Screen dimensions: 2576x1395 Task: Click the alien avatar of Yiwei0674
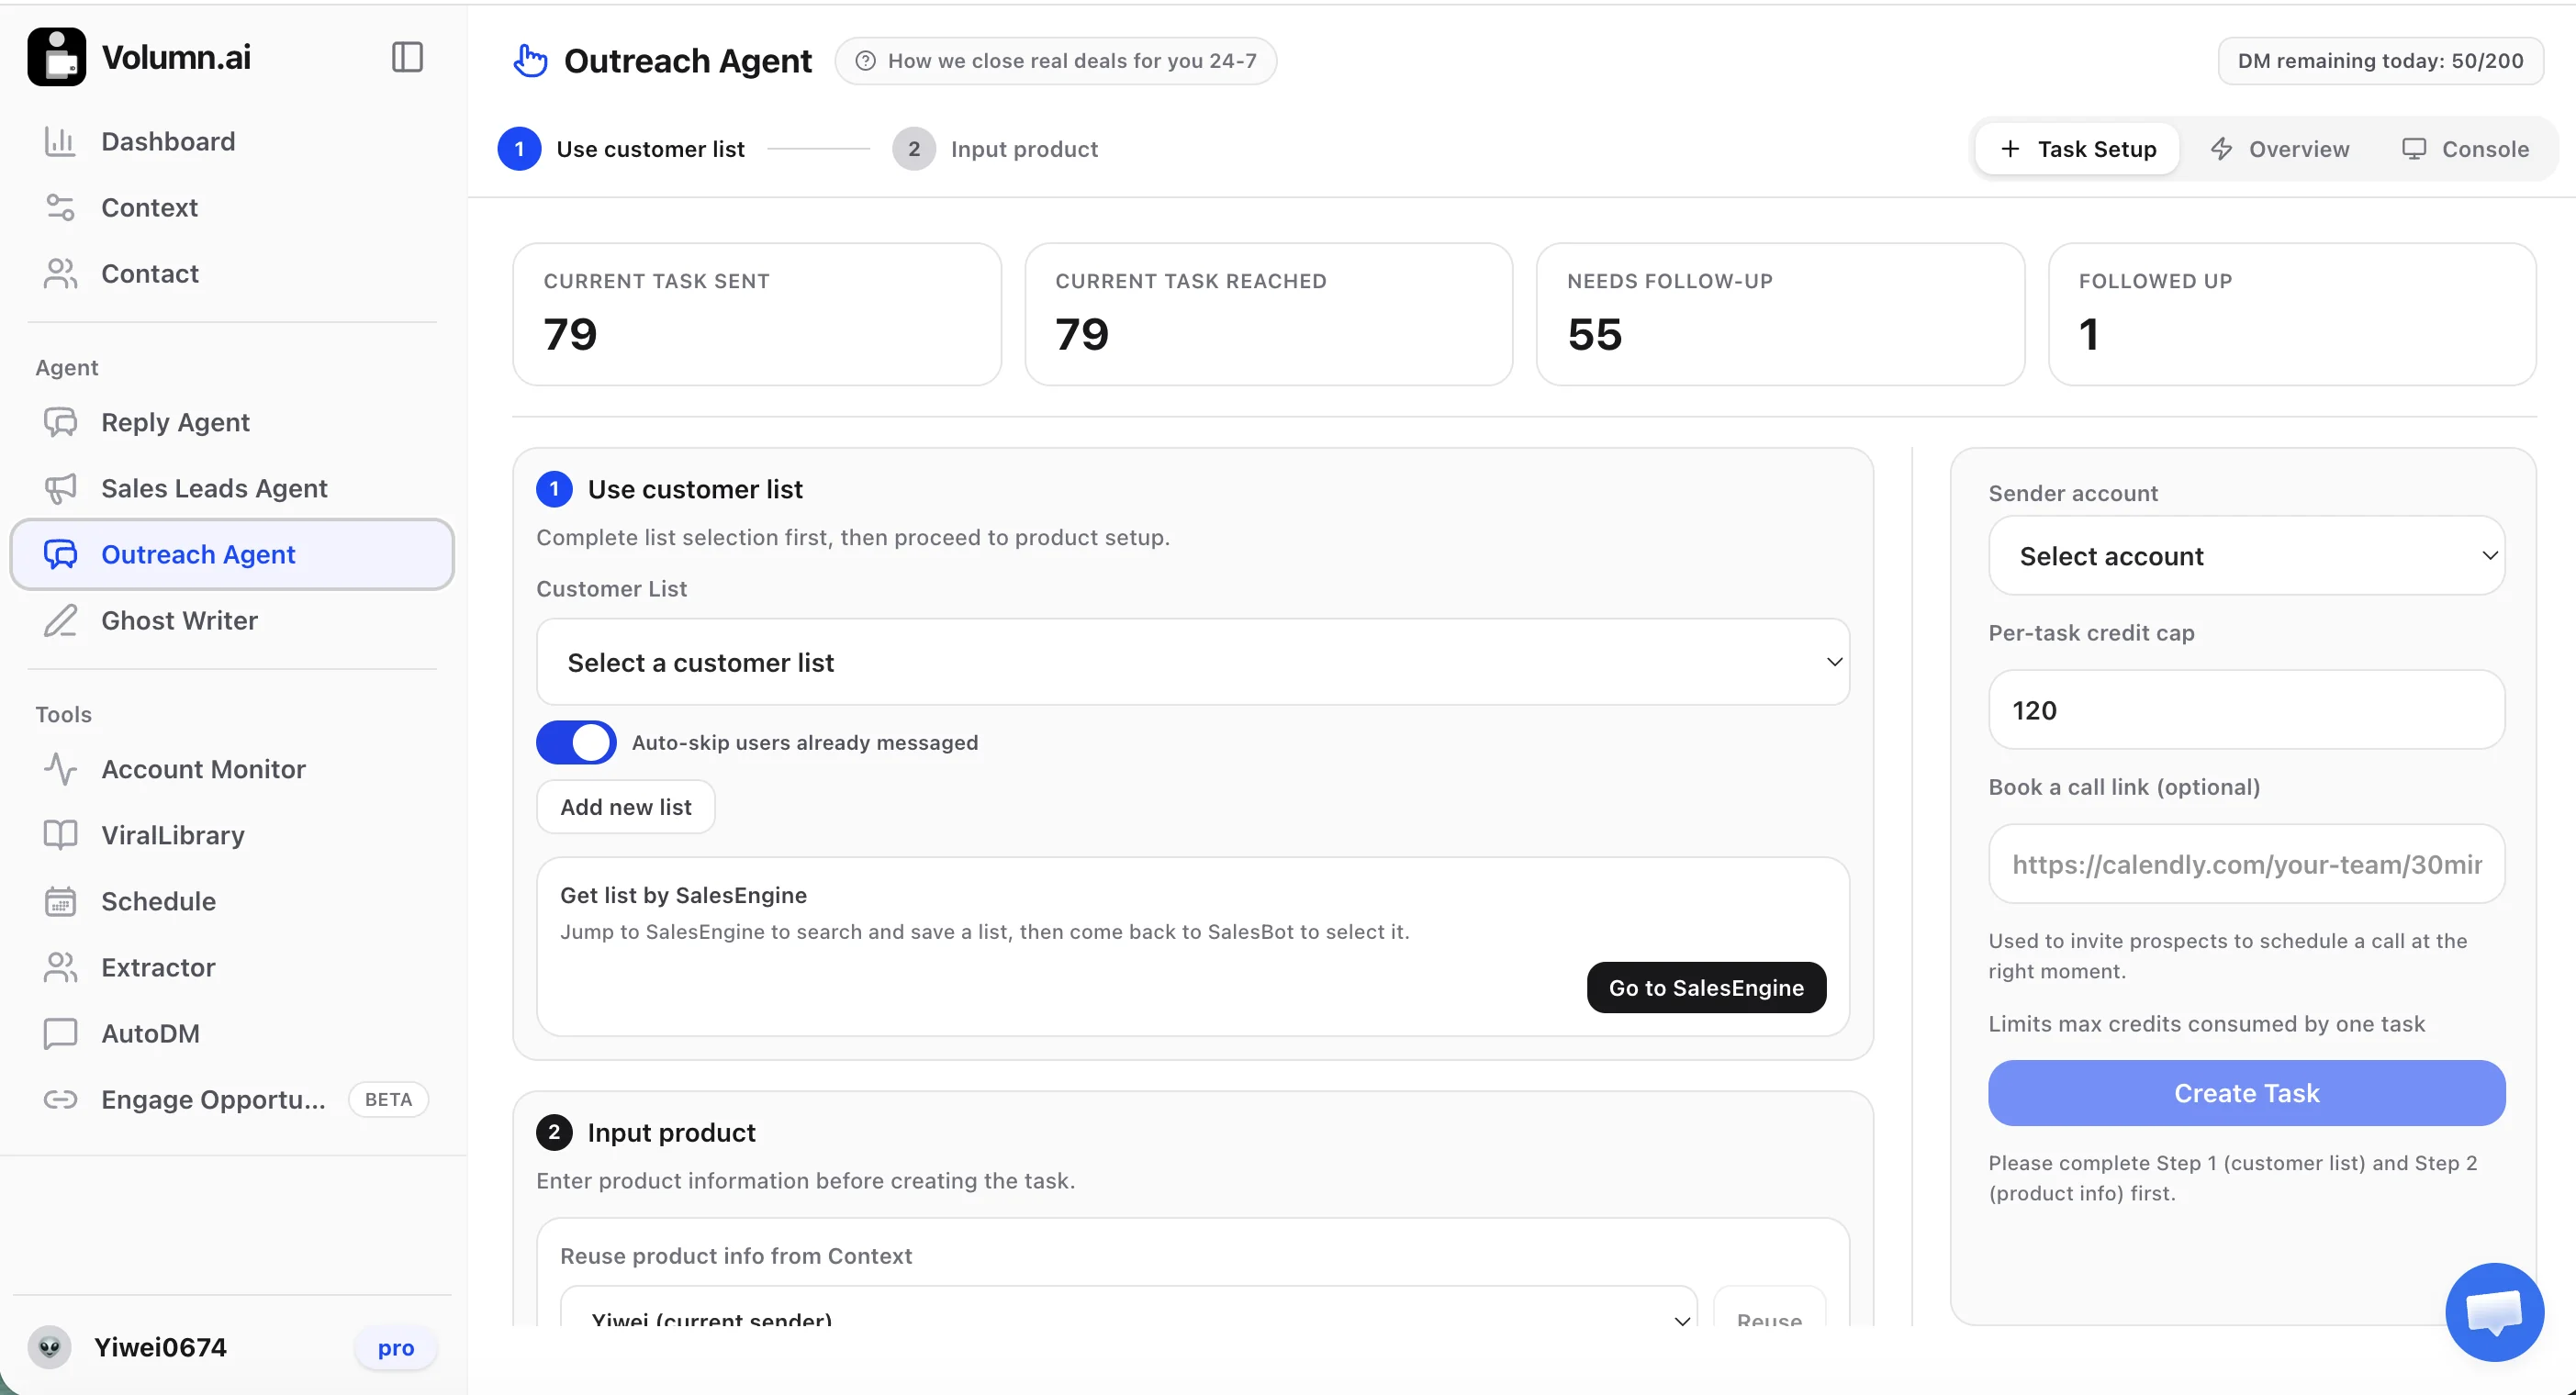pyautogui.click(x=49, y=1347)
